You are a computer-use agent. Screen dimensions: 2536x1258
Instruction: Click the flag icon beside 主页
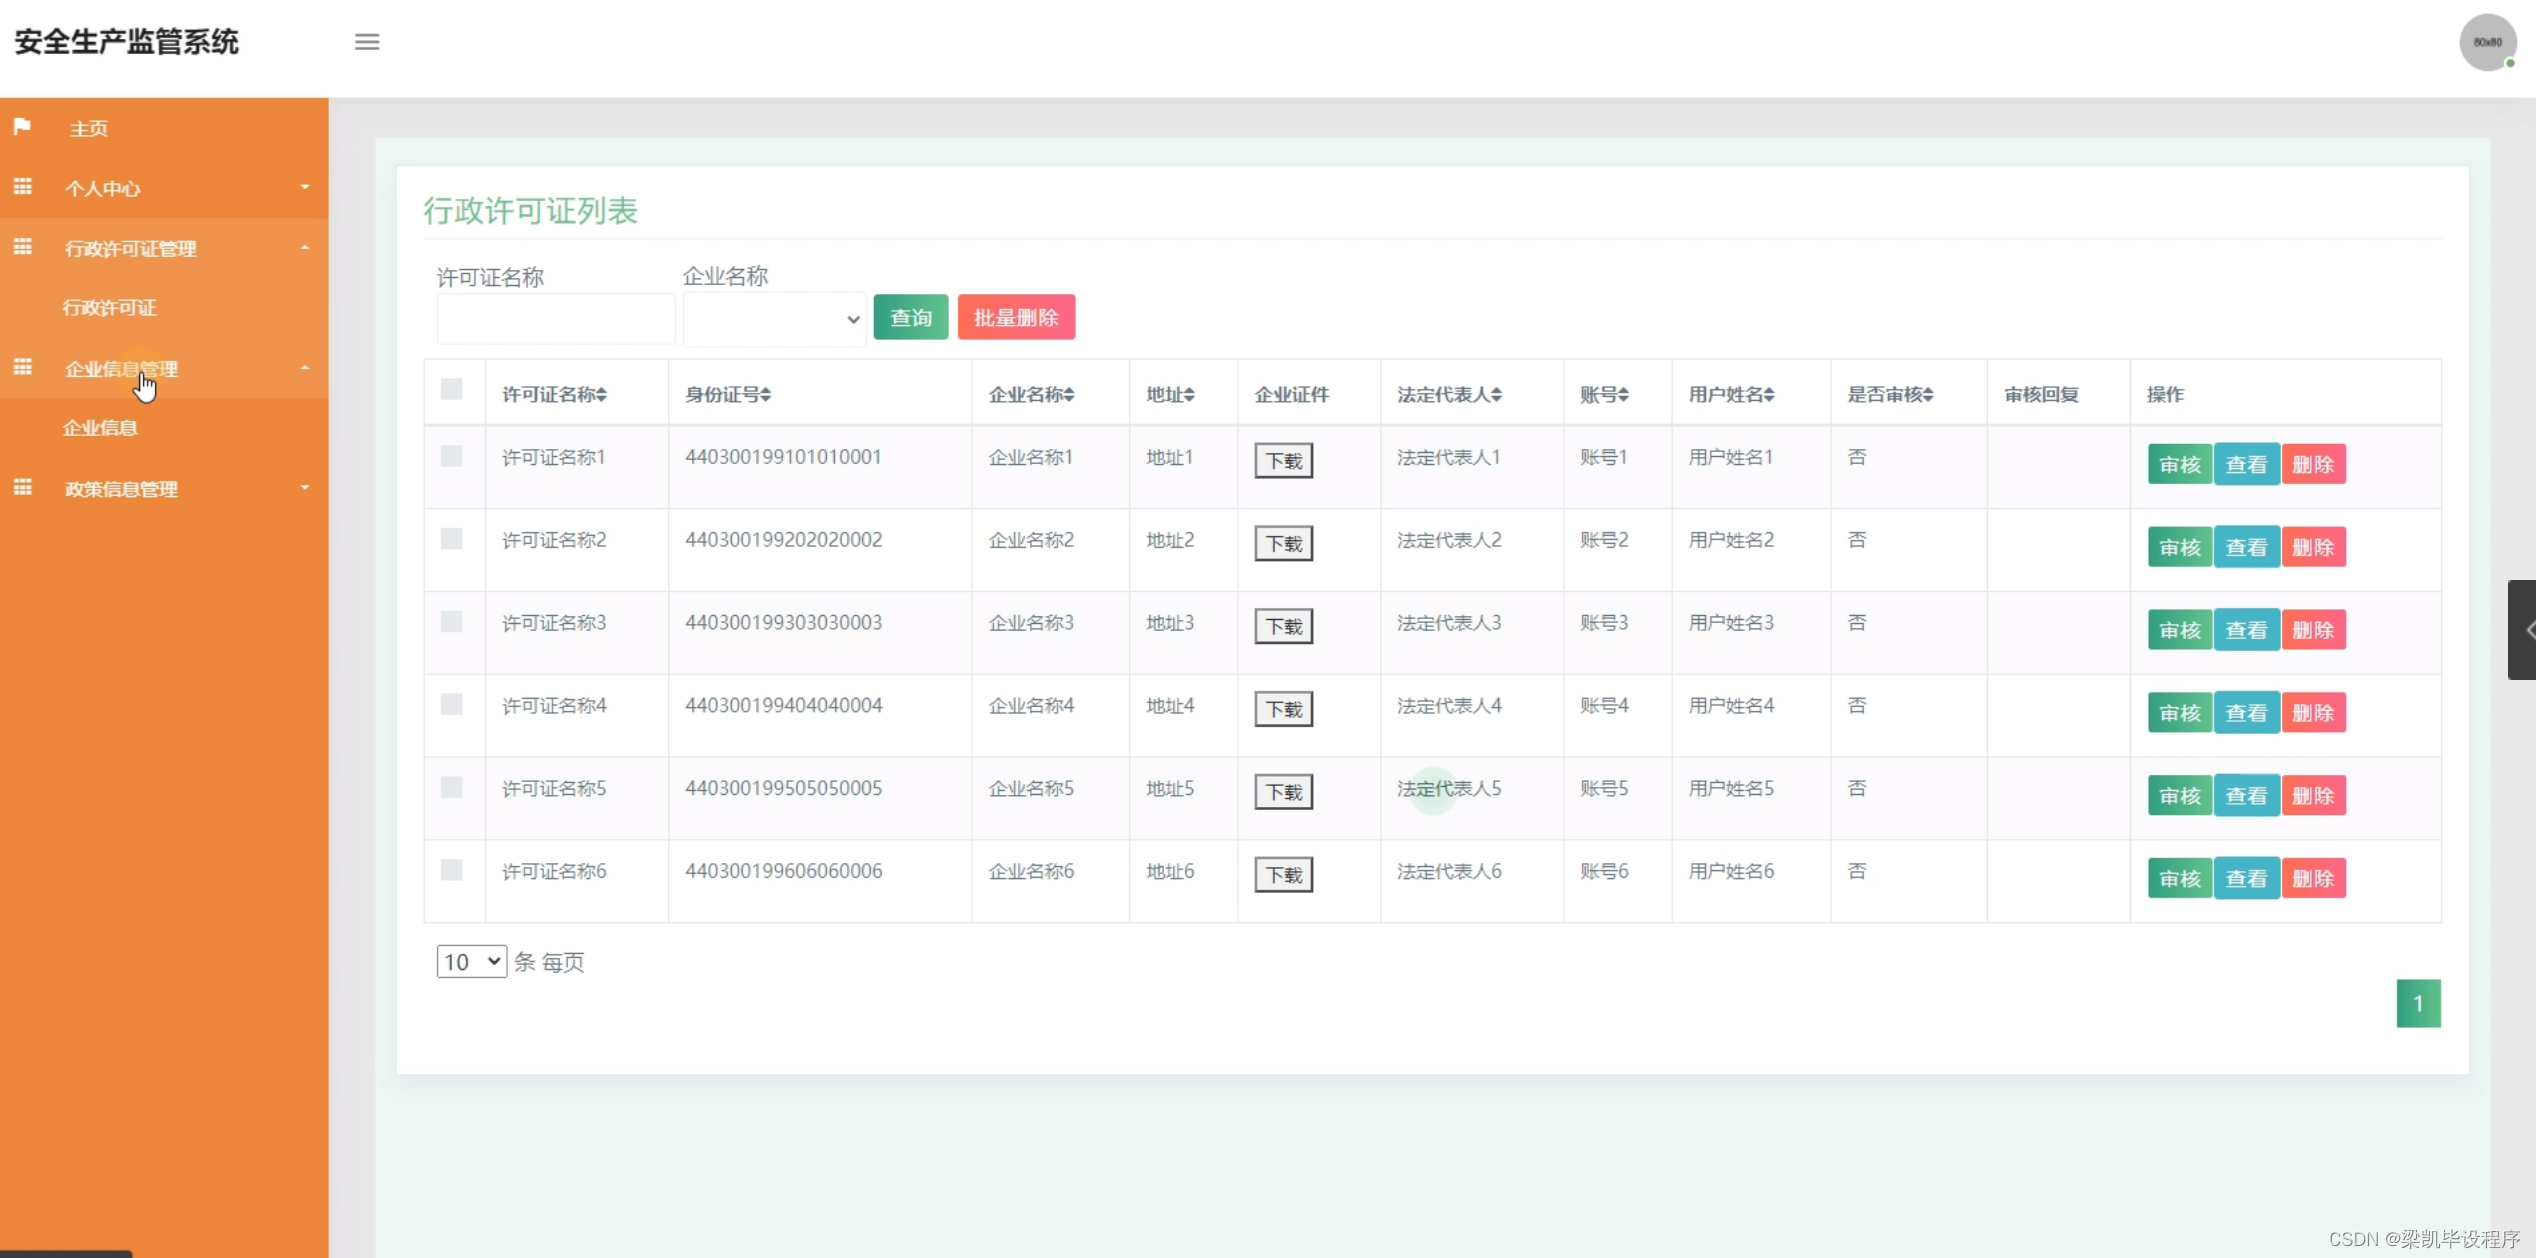click(22, 127)
